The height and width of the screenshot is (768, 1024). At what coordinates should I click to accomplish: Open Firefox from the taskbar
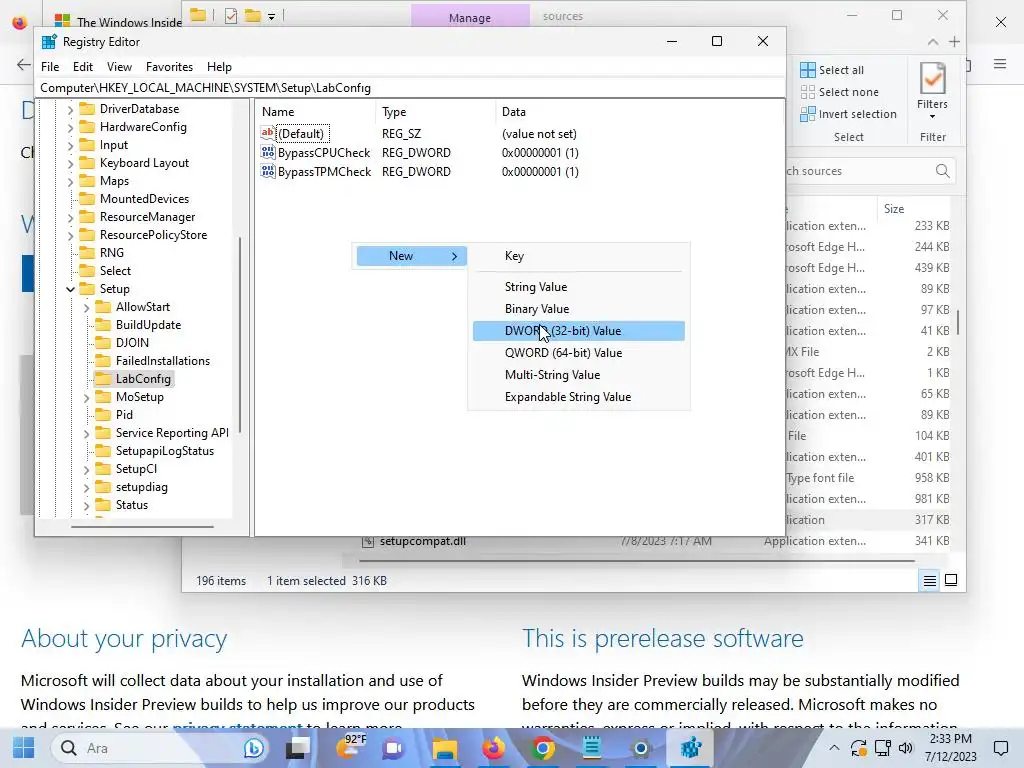pyautogui.click(x=494, y=748)
